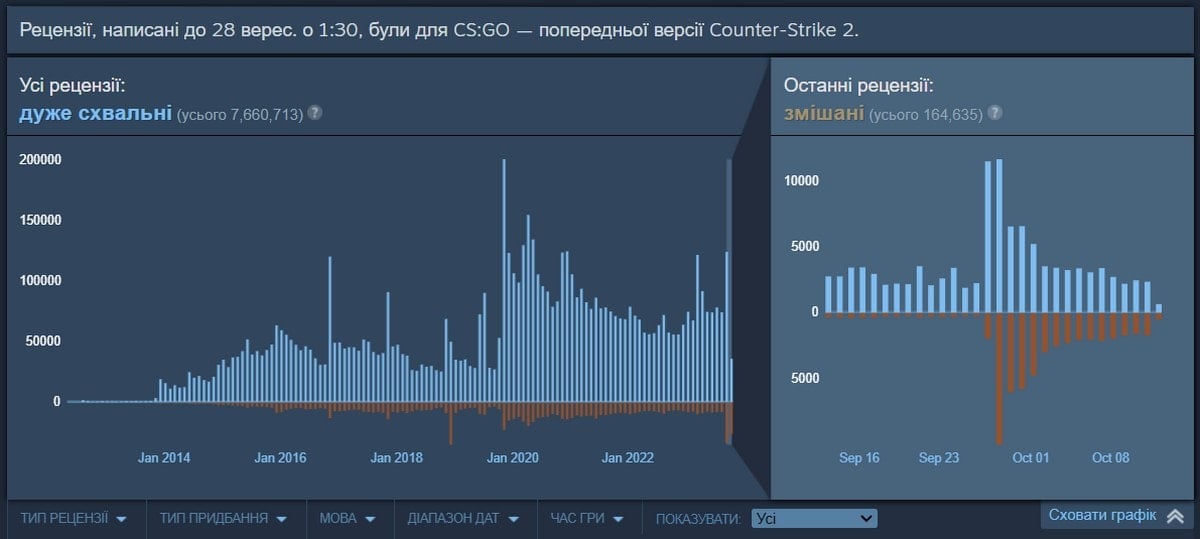The image size is (1200, 539).
Task: Click the Sep 23 axis label
Action: (x=939, y=458)
